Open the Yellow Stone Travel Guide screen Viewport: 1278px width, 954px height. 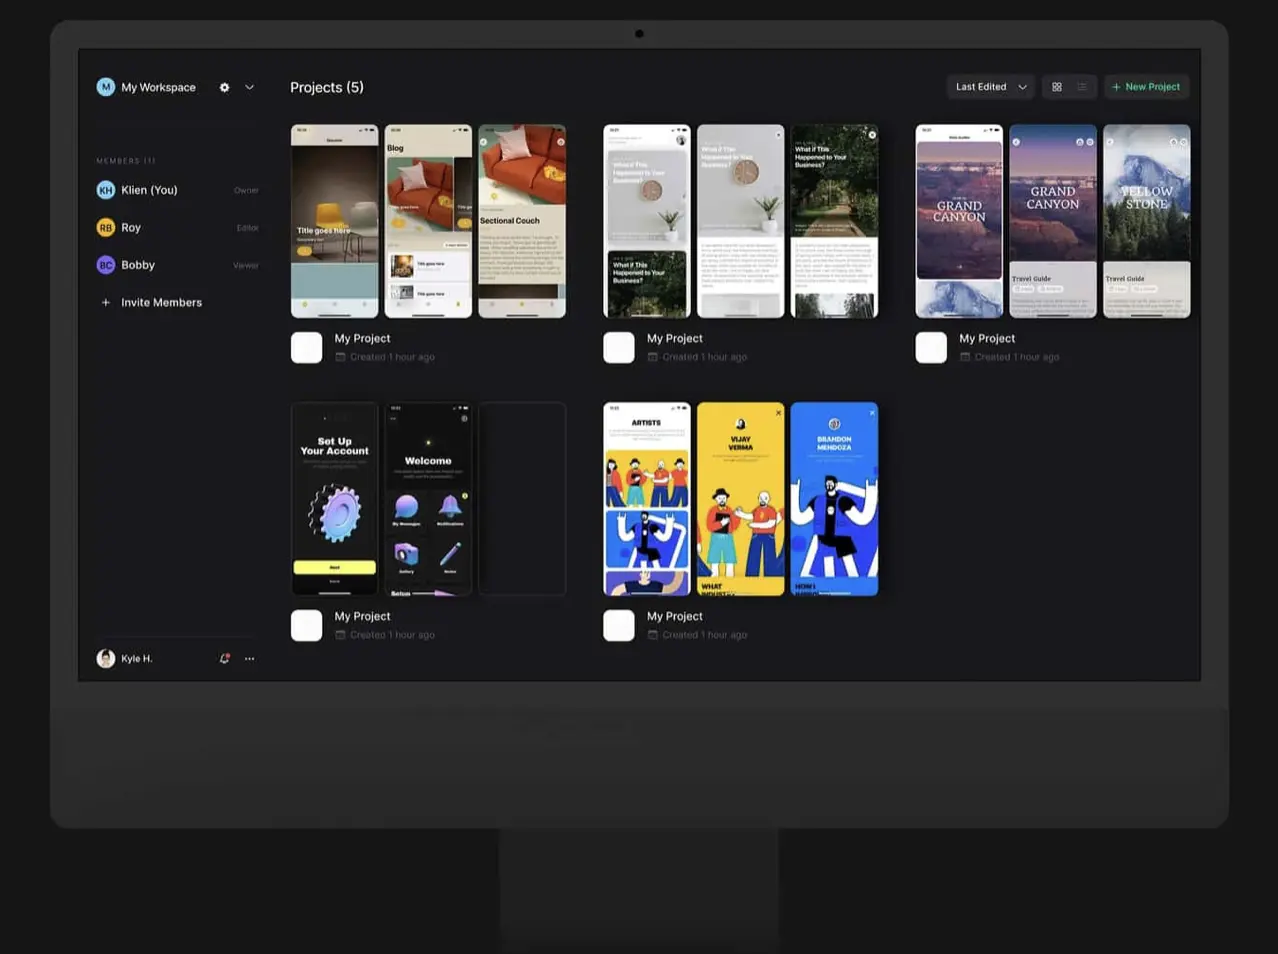click(x=1147, y=221)
